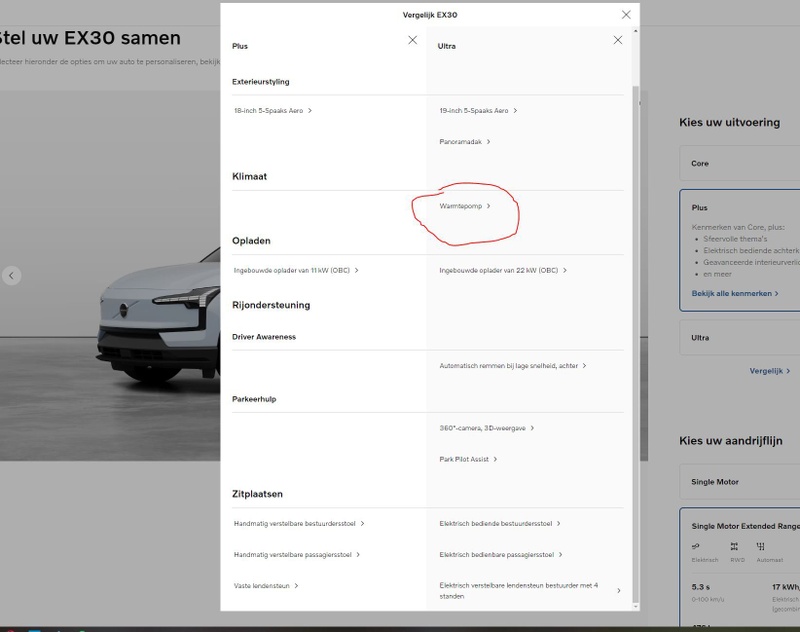Viewport: 800px width, 632px height.
Task: Open 18-inch 5-Spaaks Aero details
Action: [273, 111]
